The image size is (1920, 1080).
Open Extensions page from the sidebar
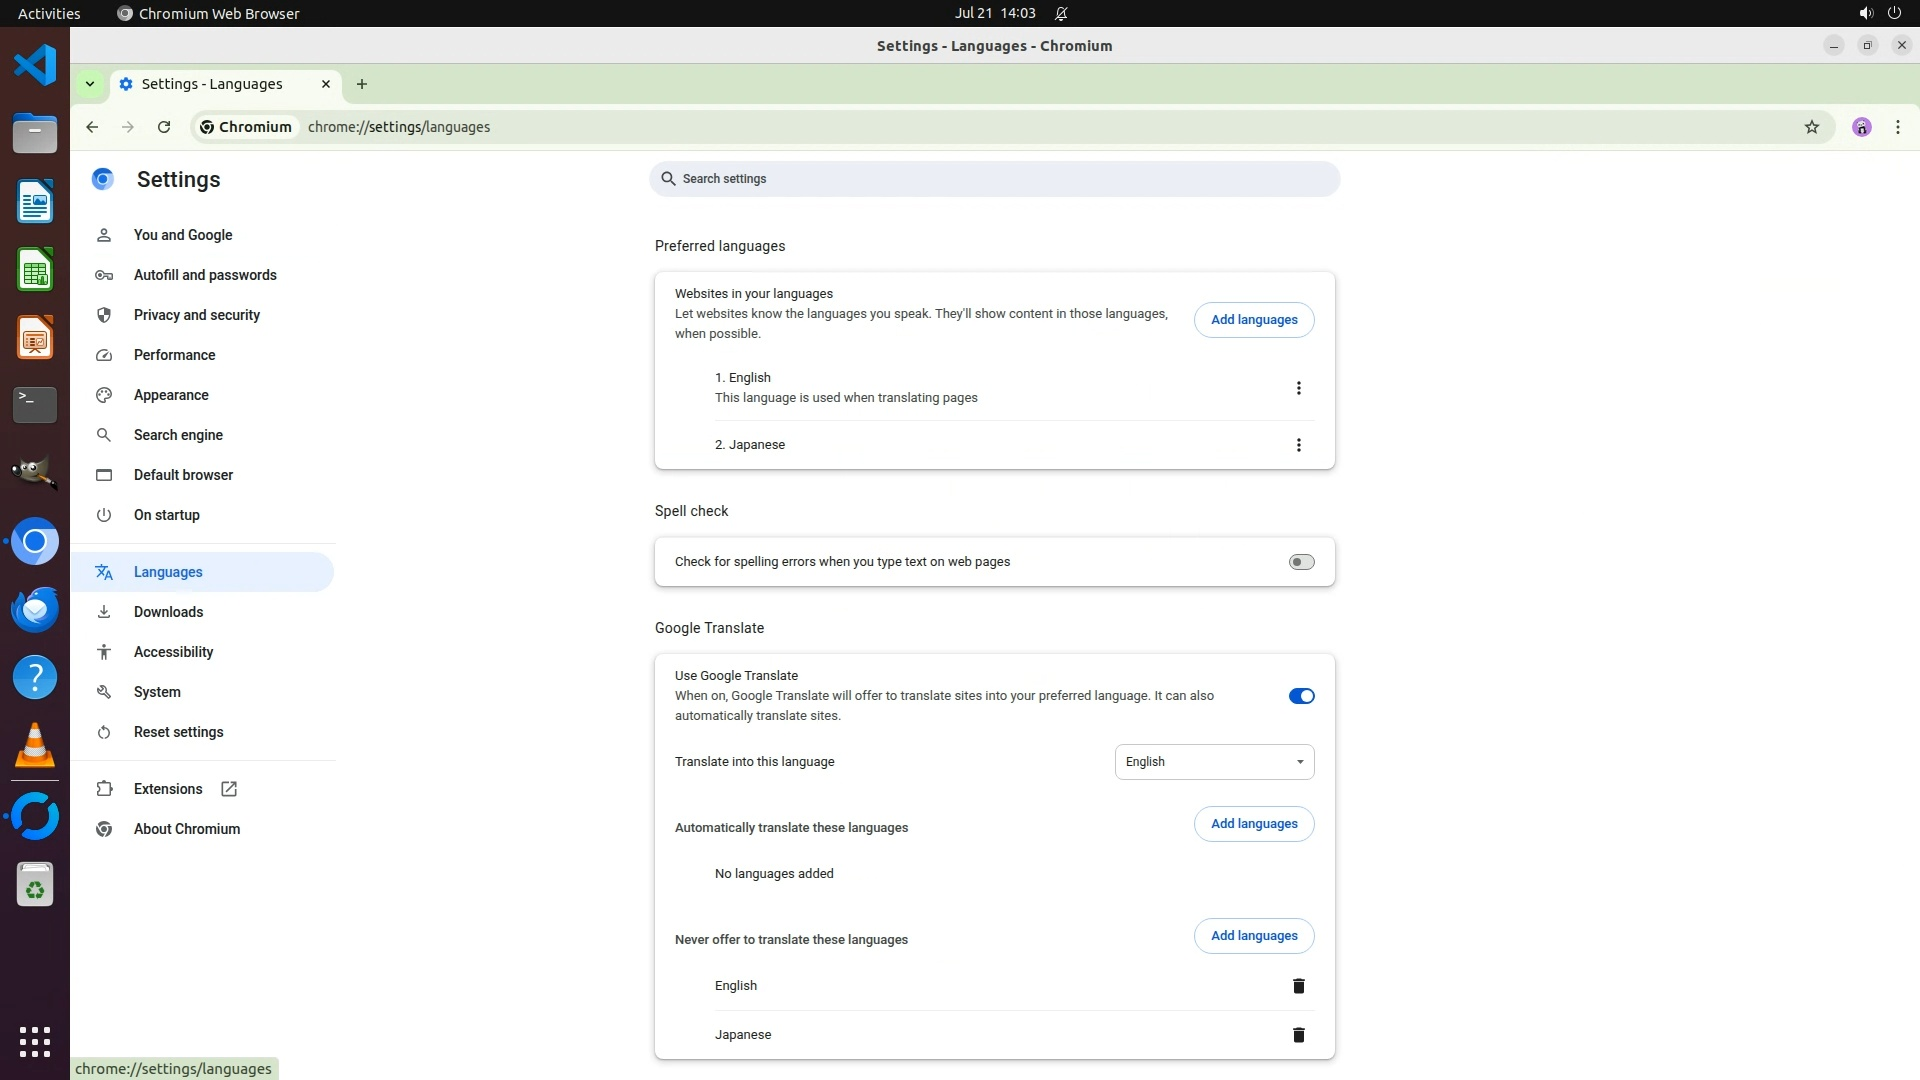coord(168,789)
